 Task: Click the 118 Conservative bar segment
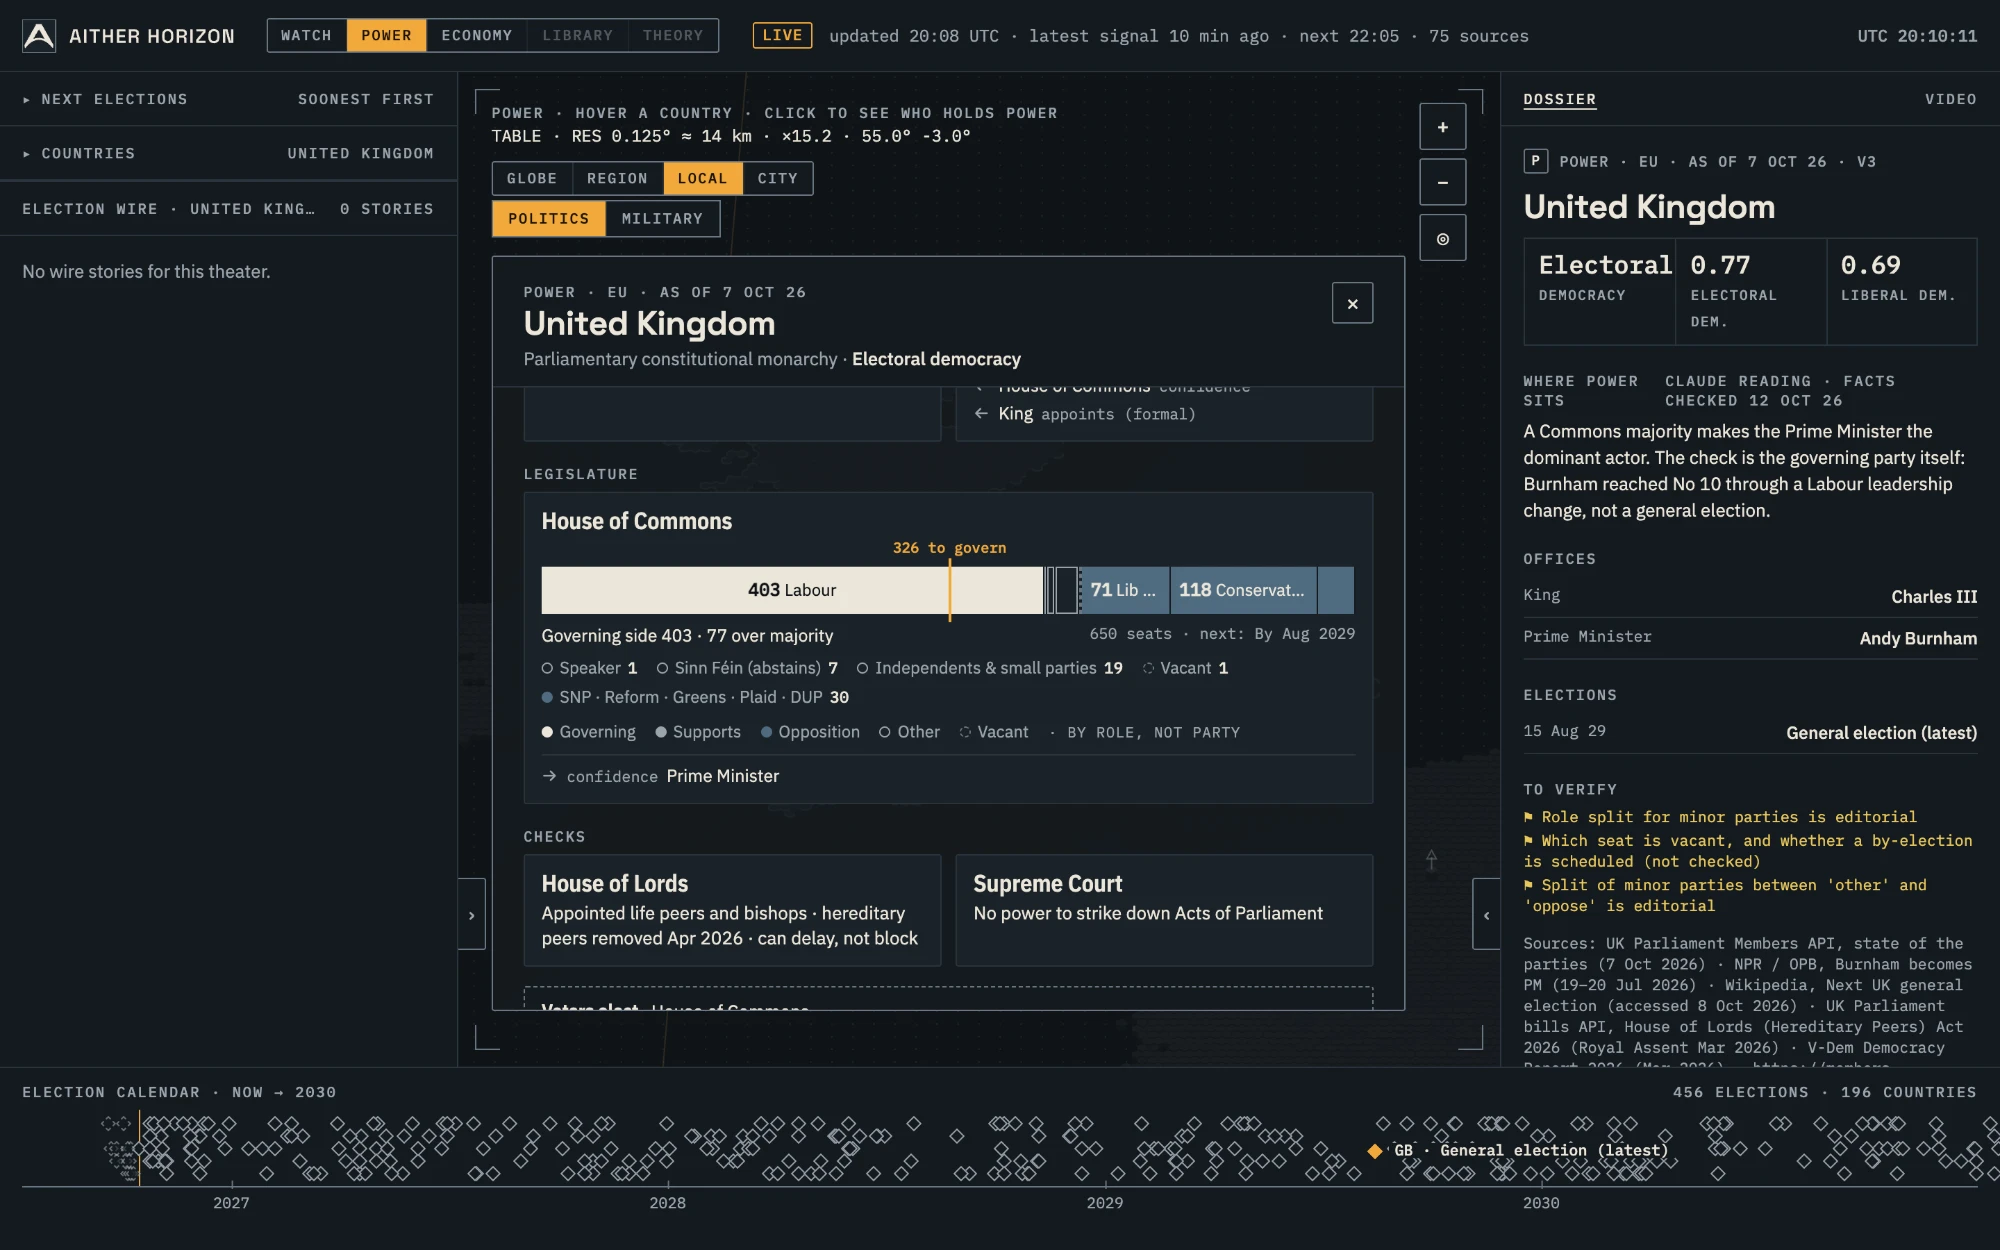coord(1244,590)
